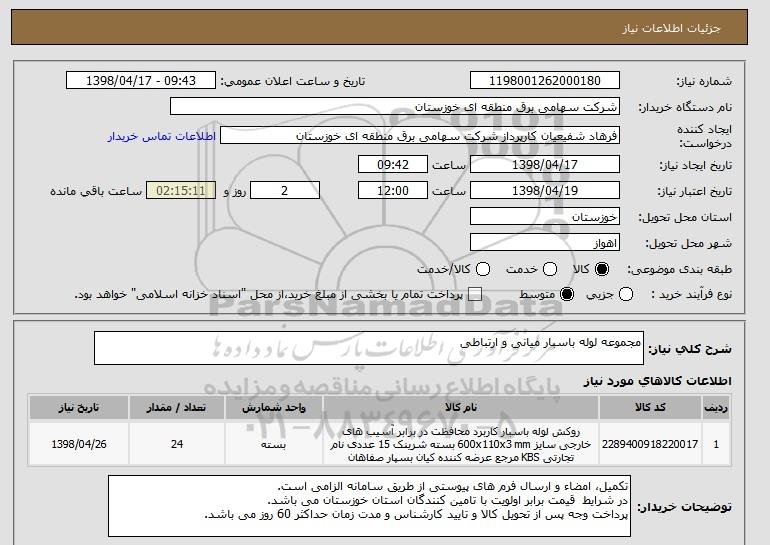This screenshot has height=545, width=770.
Task: Click the buyer organization name field
Action: click(395, 107)
